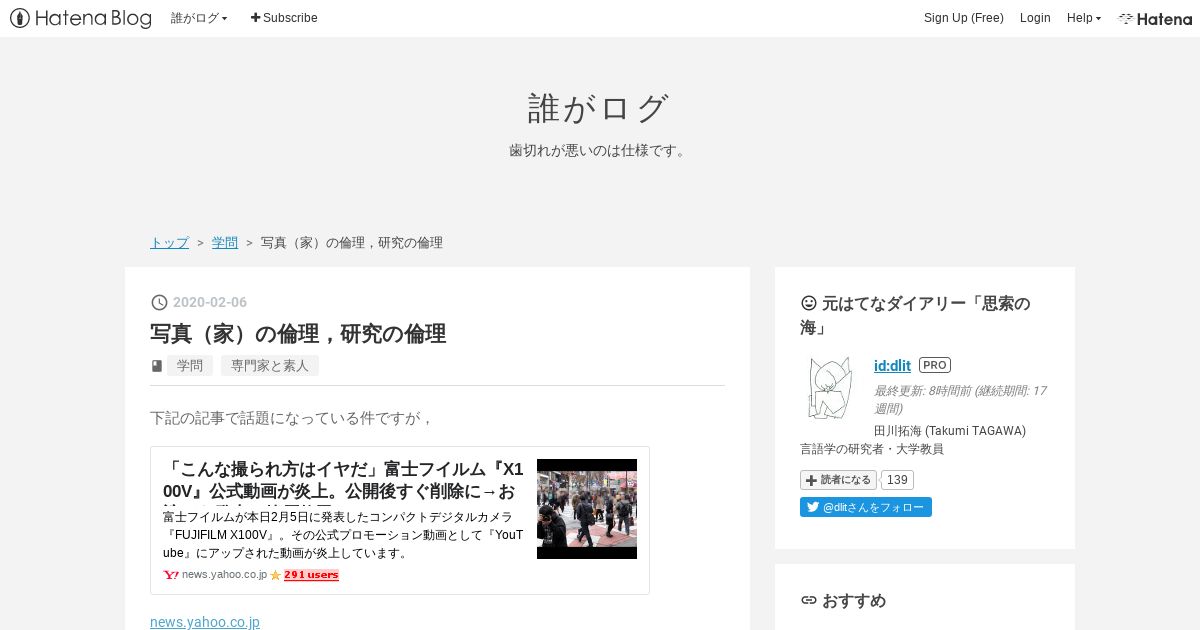Click the 最終更新: 8時間前 status text
The height and width of the screenshot is (630, 1200).
960,399
